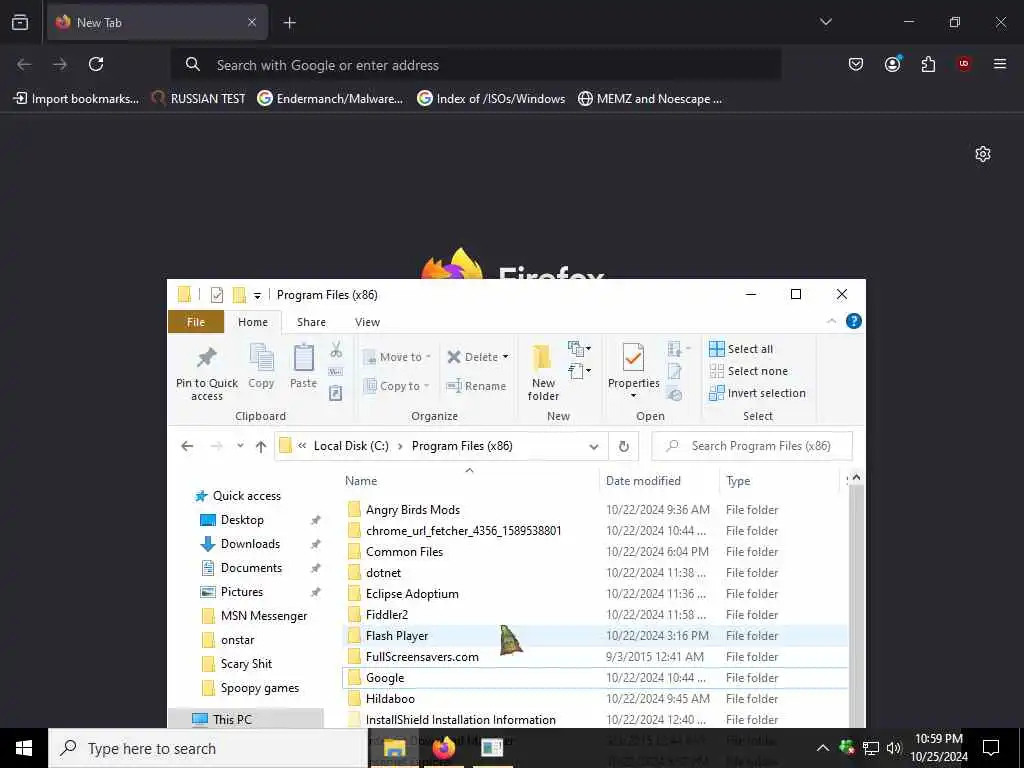Collapse the Explorer ribbon chevron
Image resolution: width=1024 pixels, height=768 pixels.
tap(831, 321)
